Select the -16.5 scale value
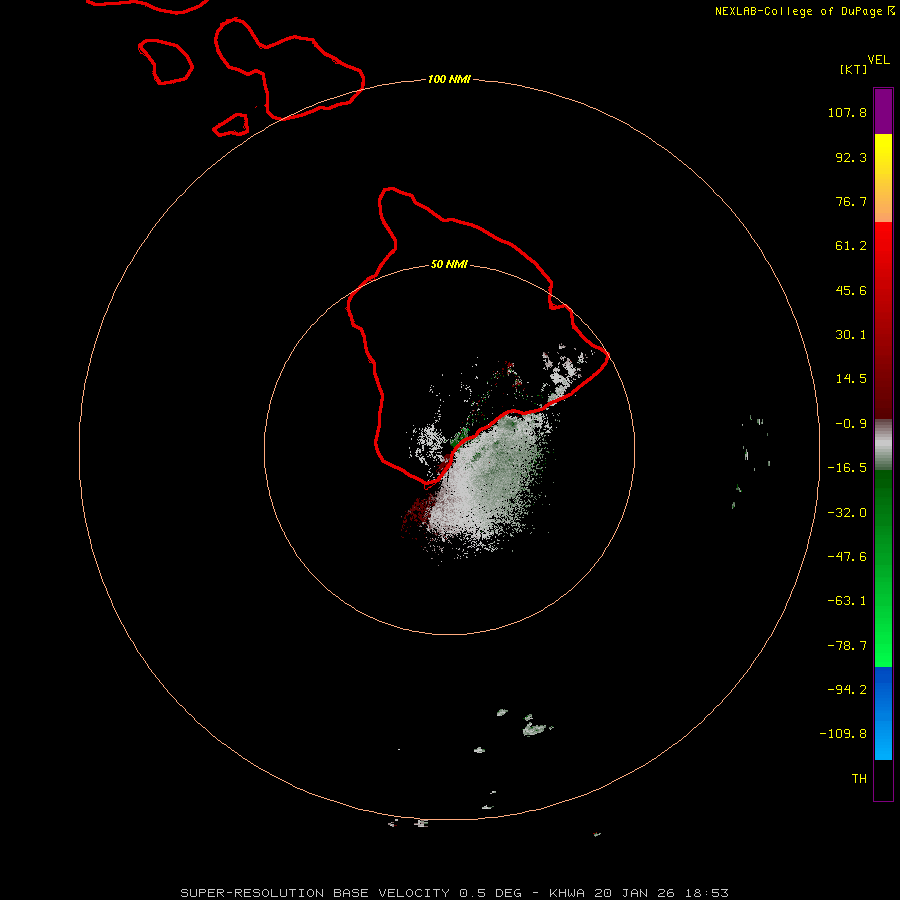Viewport: 900px width, 900px height. click(847, 468)
